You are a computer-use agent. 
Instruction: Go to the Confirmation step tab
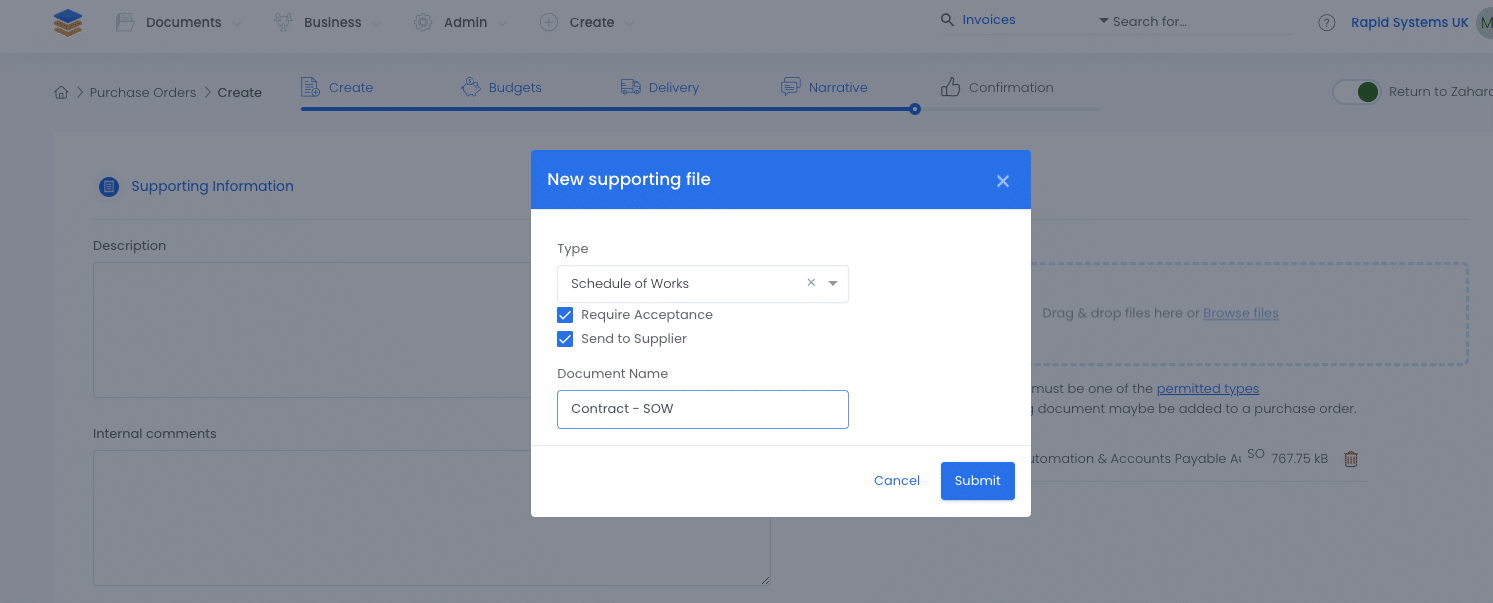click(1011, 87)
